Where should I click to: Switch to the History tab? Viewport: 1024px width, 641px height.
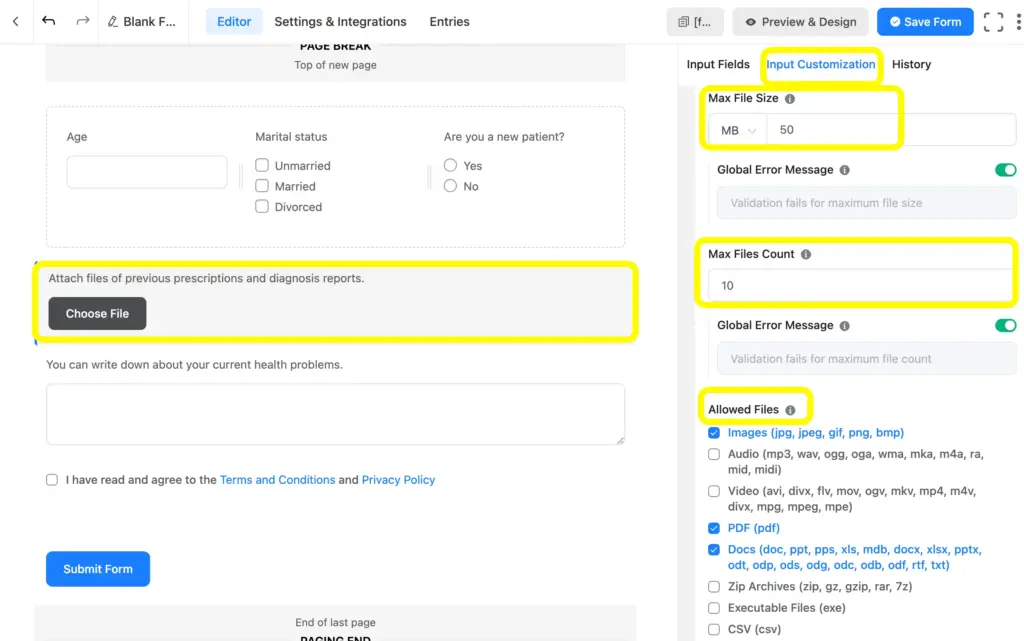click(x=911, y=64)
